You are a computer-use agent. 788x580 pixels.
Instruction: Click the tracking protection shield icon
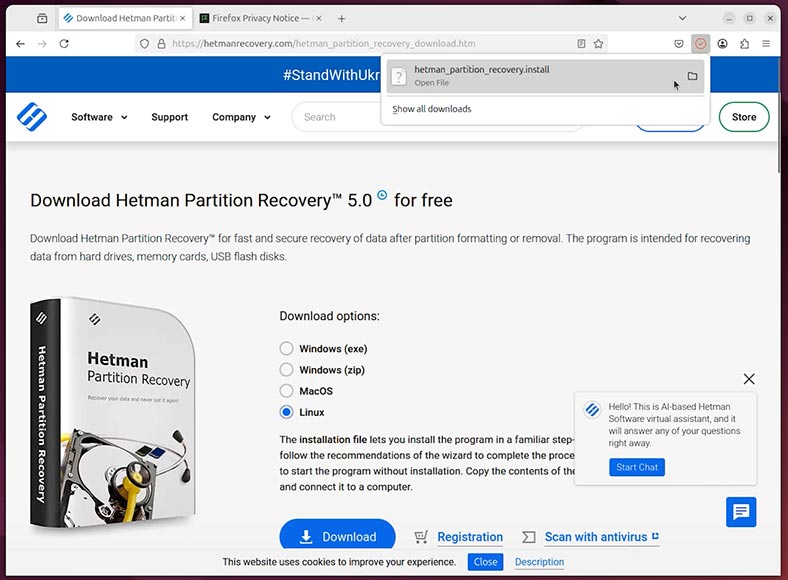pyautogui.click(x=144, y=44)
